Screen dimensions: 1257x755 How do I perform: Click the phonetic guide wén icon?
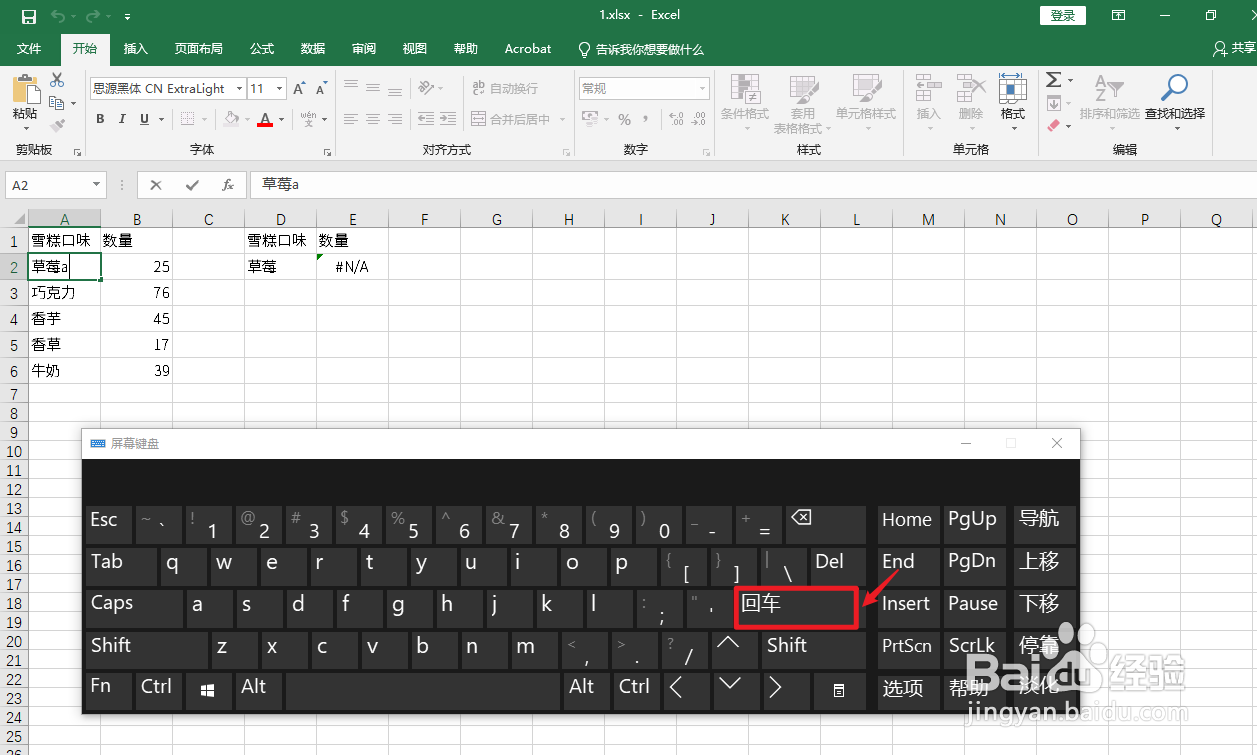click(x=308, y=119)
